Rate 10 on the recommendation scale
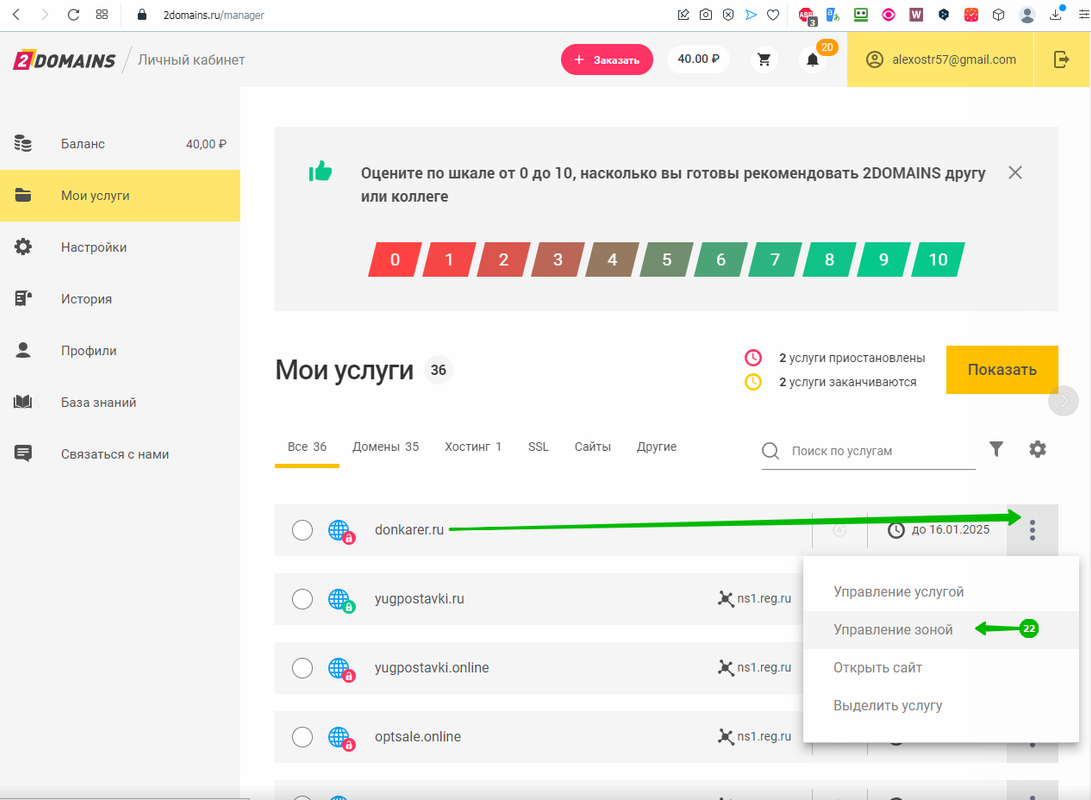1091x800 pixels. tap(938, 259)
